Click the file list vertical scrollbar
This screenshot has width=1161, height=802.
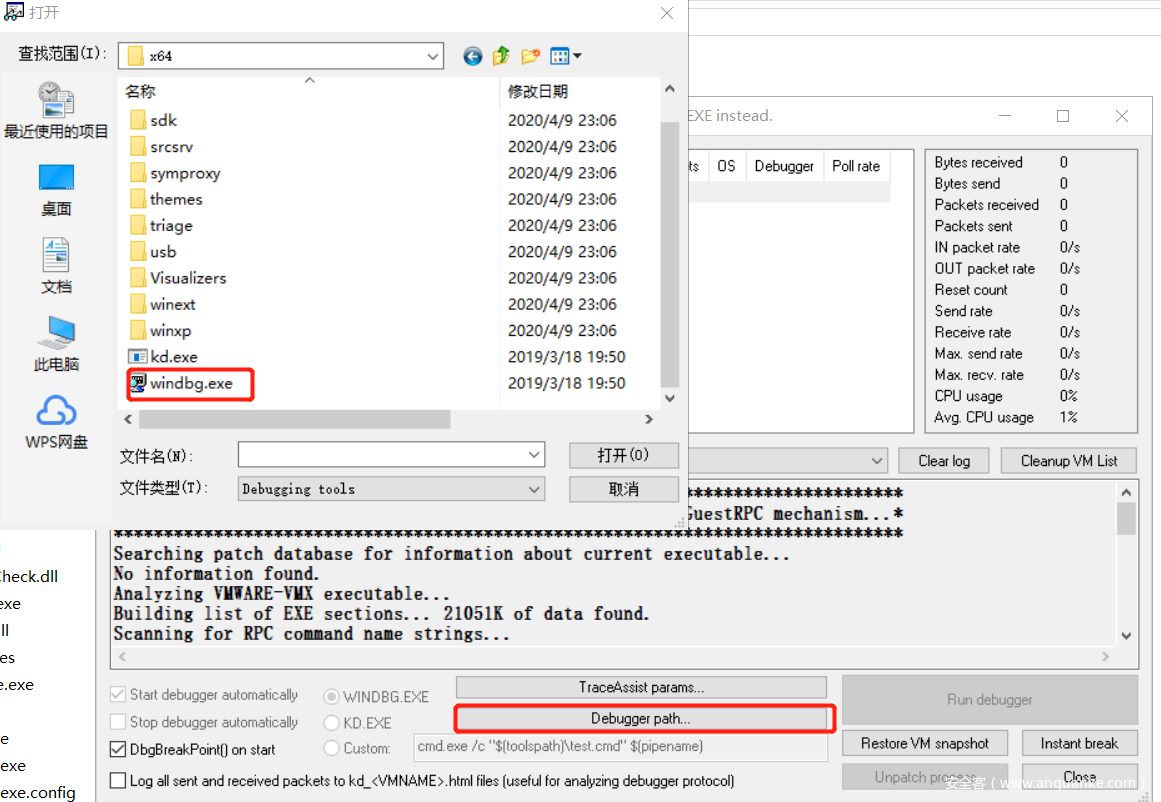point(669,254)
